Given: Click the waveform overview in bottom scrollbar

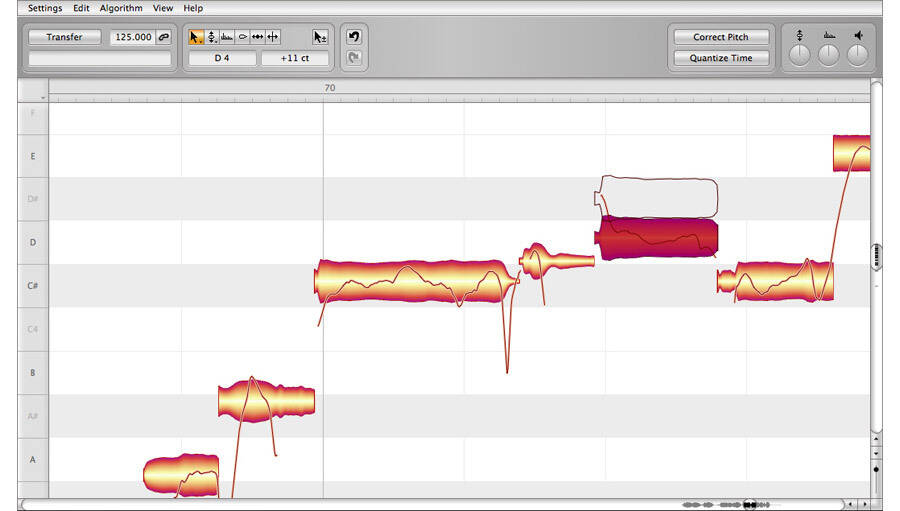Looking at the screenshot, I should (x=726, y=505).
